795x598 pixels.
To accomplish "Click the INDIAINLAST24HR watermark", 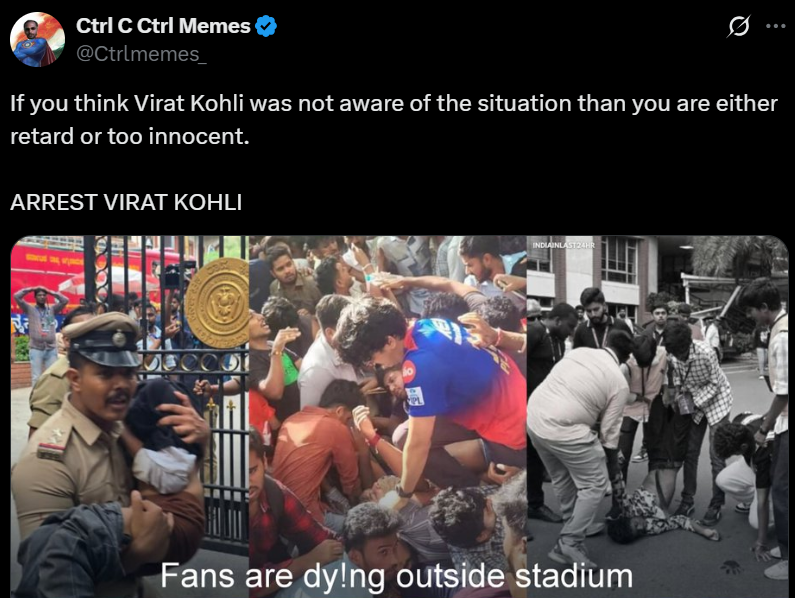I will [x=563, y=245].
